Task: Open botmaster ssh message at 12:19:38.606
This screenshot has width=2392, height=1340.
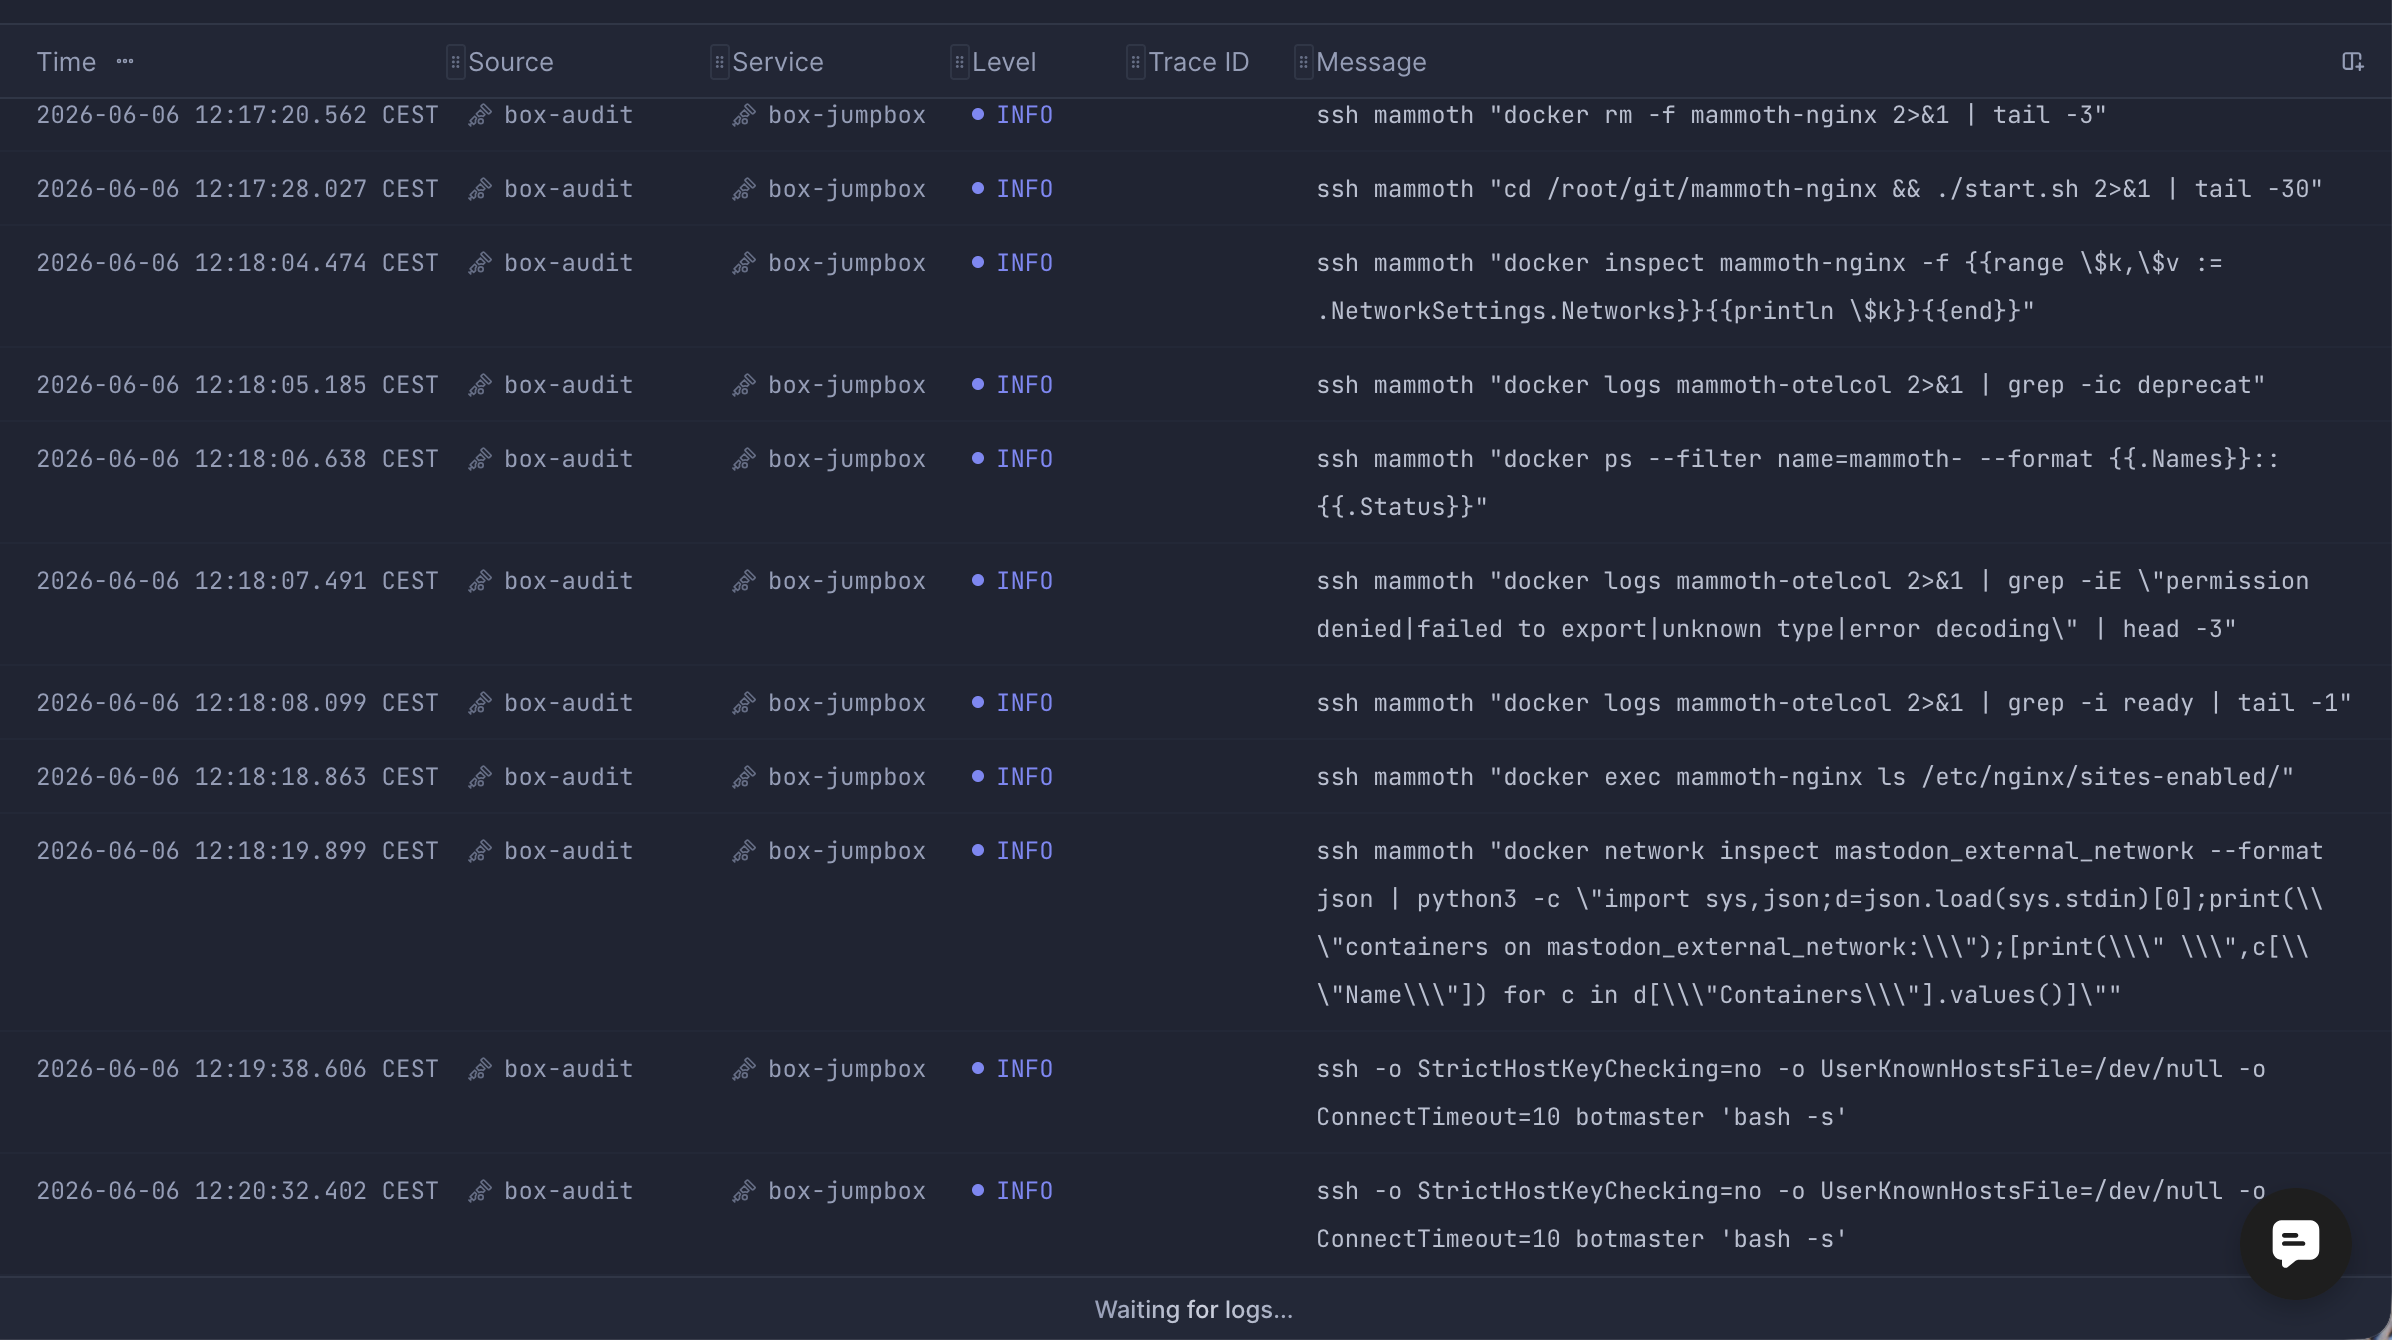Action: click(1790, 1093)
